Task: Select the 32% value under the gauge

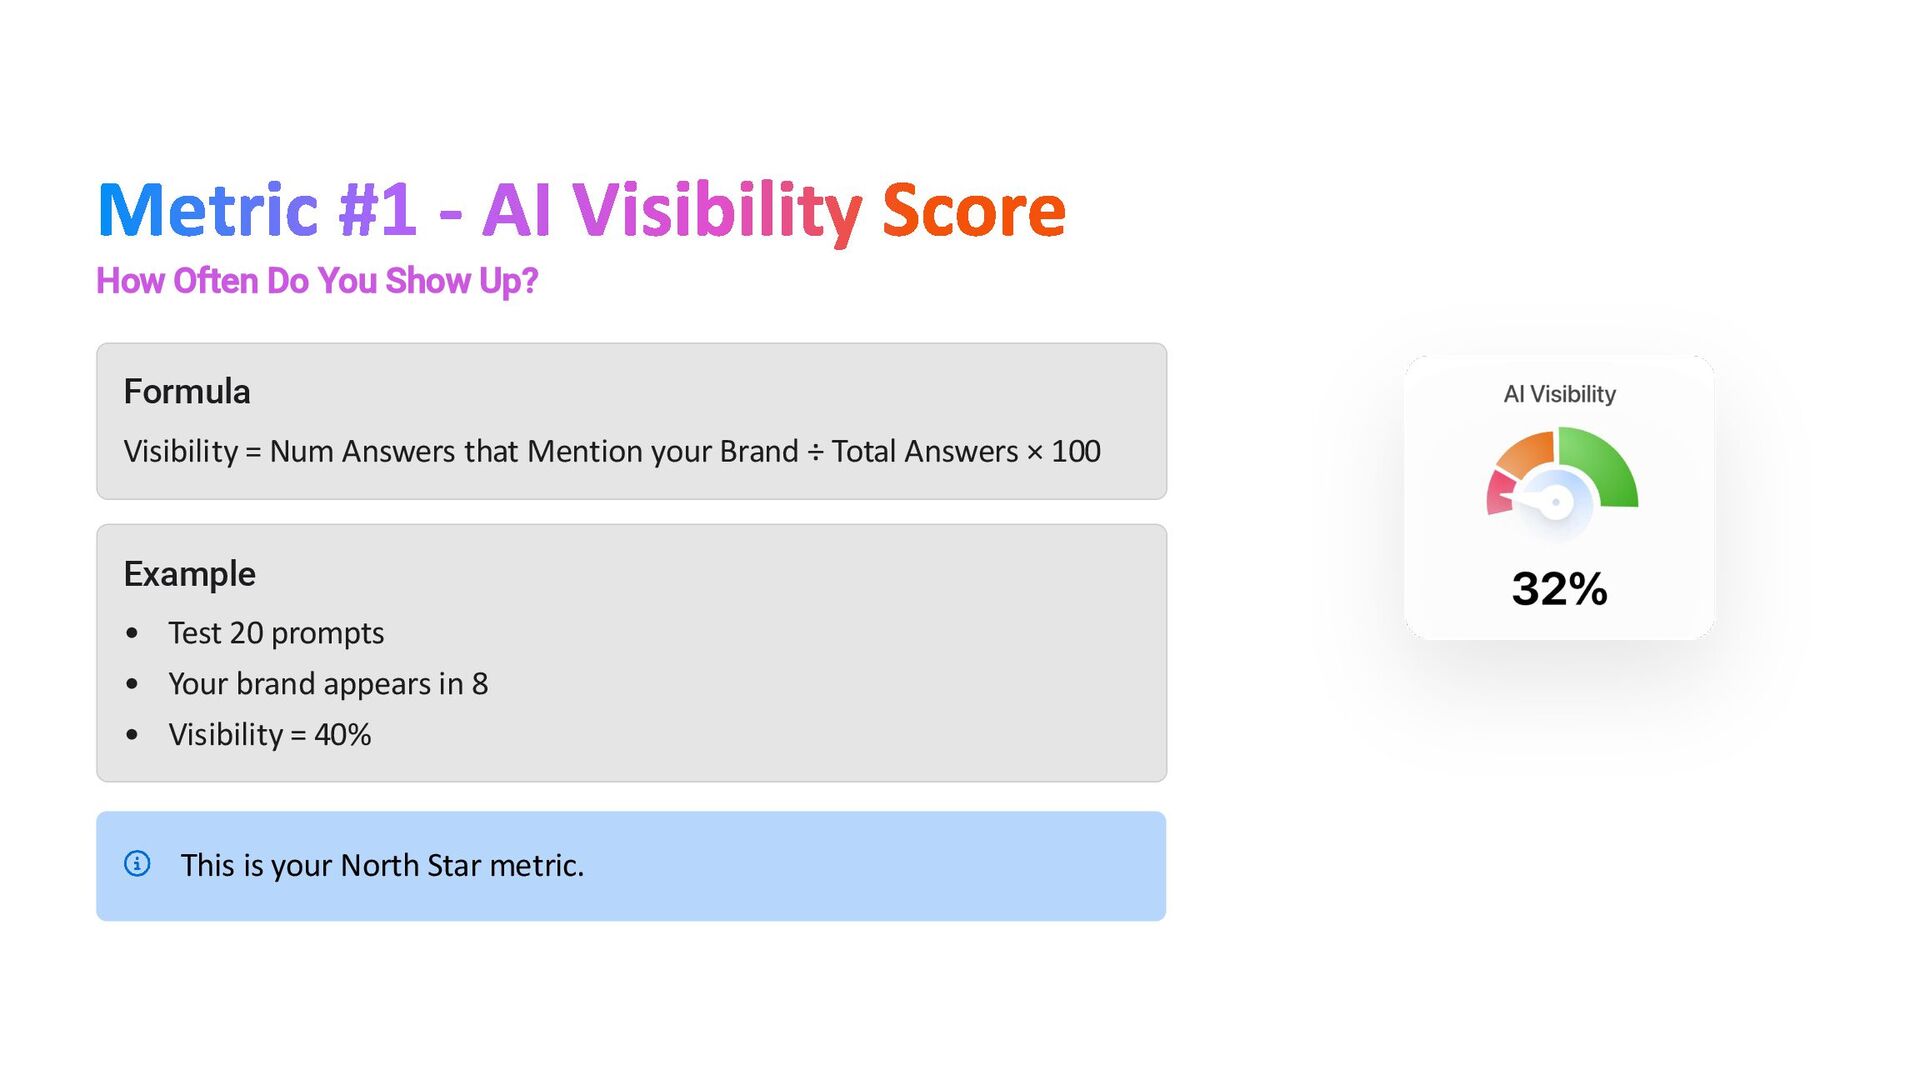Action: pos(1559,588)
